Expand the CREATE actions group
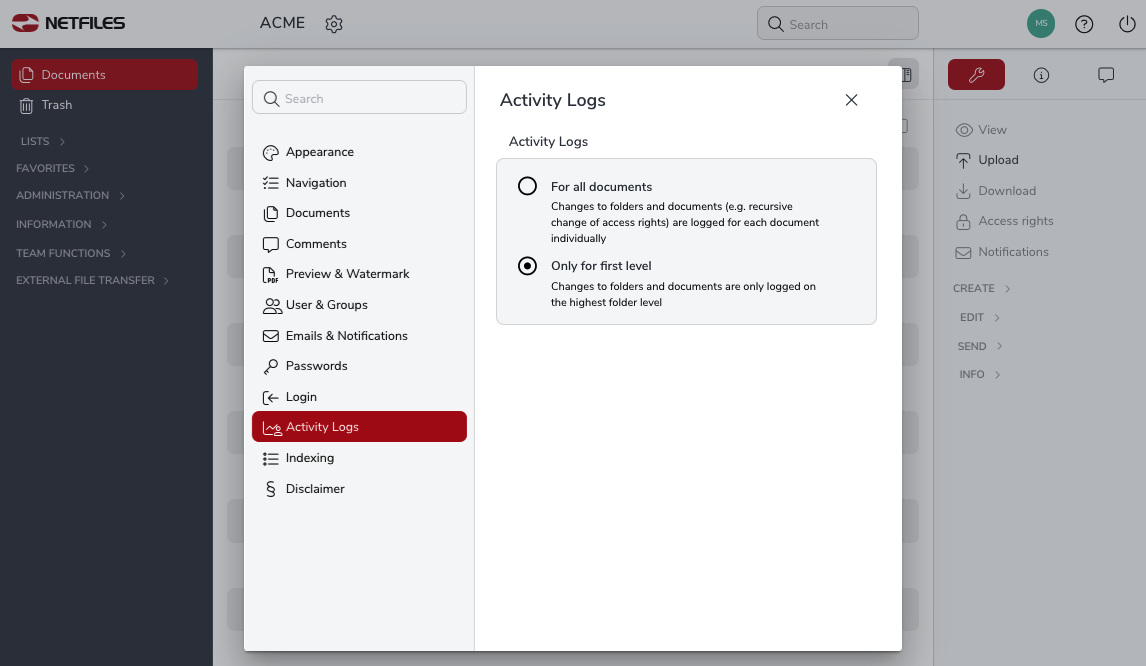Image resolution: width=1146 pixels, height=666 pixels. click(982, 288)
